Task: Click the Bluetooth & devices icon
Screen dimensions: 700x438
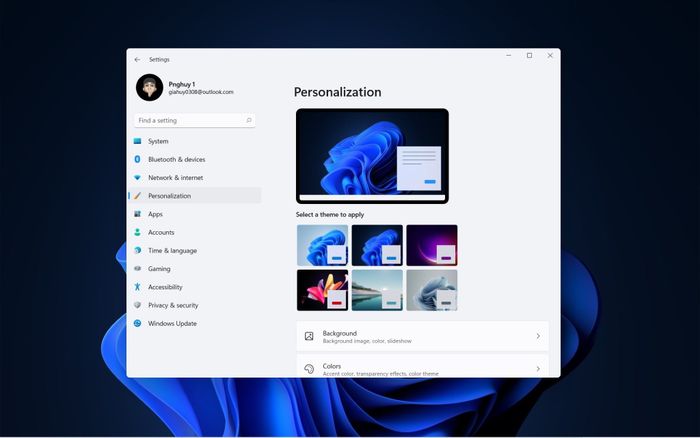Action: [138, 159]
